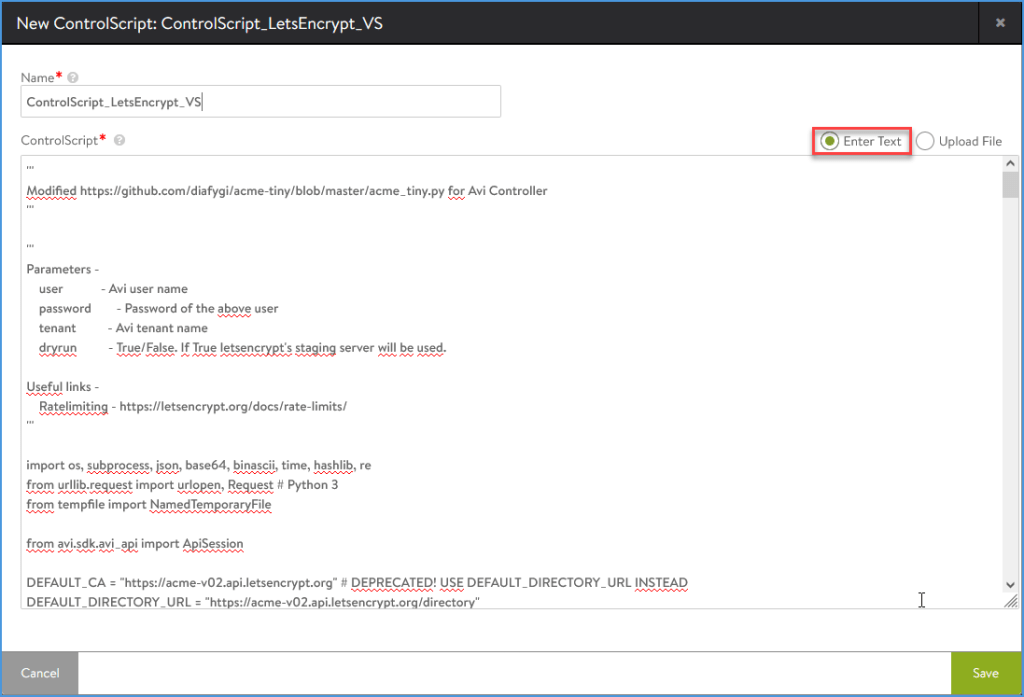Select the Enter Text radio button
The height and width of the screenshot is (697, 1024).
point(829,141)
